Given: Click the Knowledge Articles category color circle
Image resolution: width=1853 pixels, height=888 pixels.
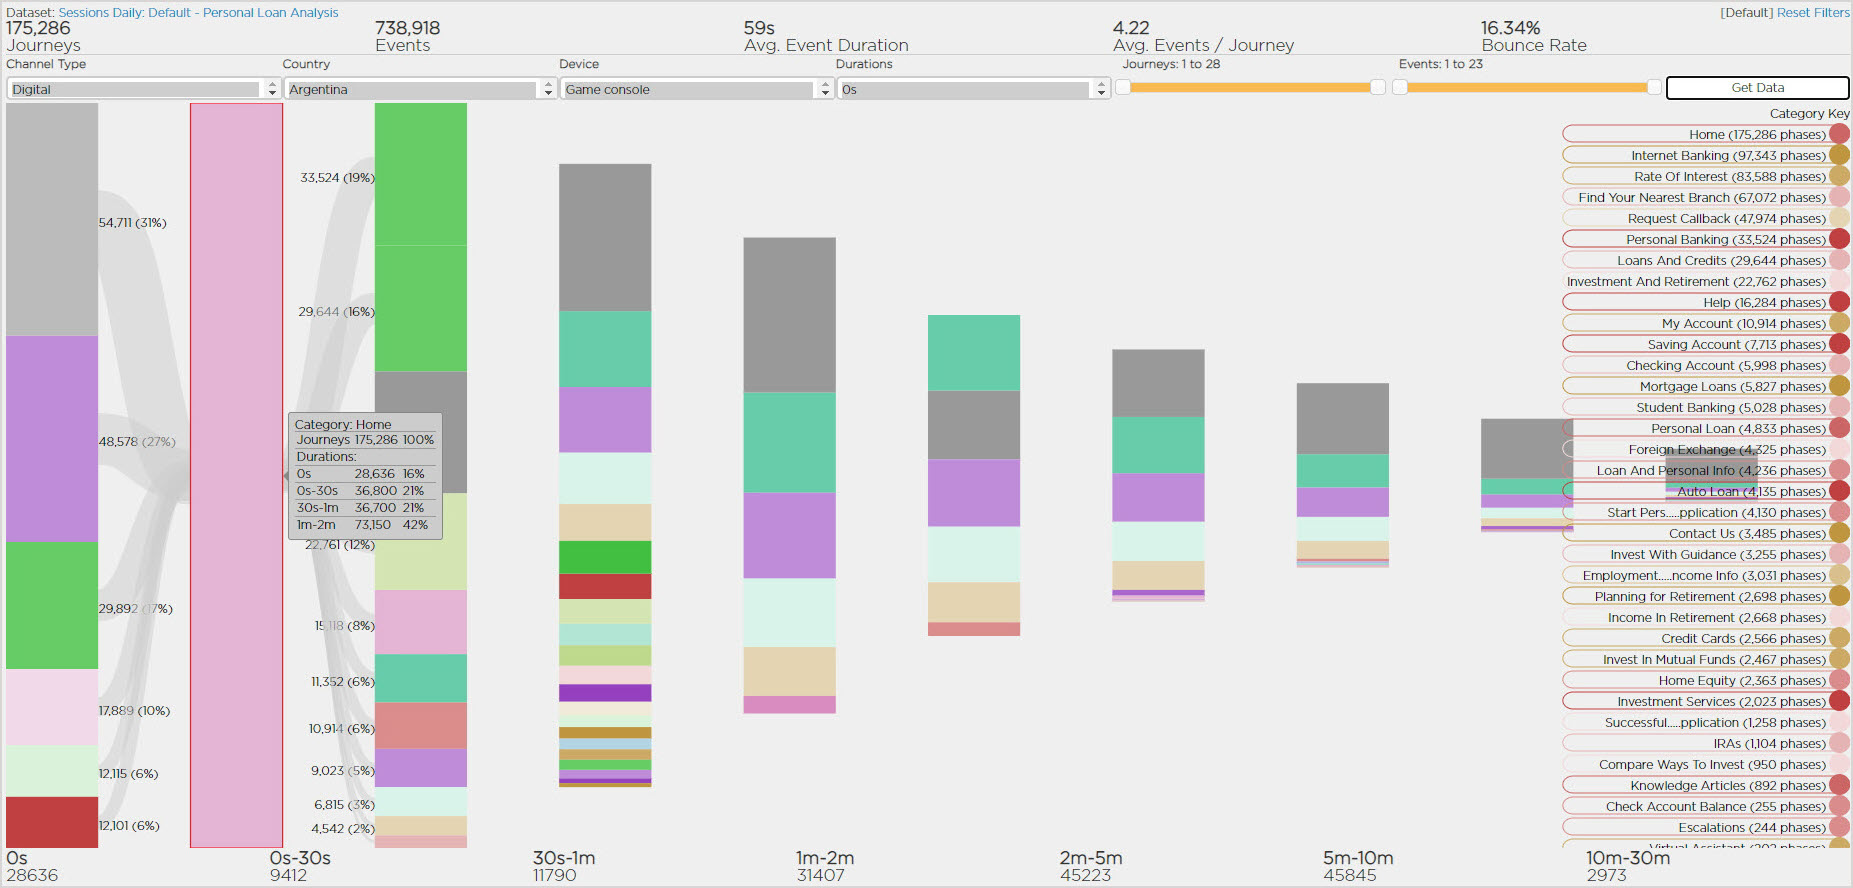Looking at the screenshot, I should coord(1839,785).
